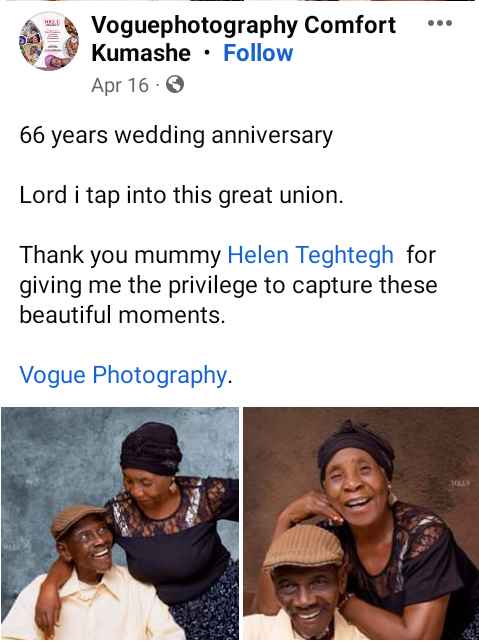Open the Apr 16 post timestamp
The width and height of the screenshot is (479, 642).
tap(120, 85)
